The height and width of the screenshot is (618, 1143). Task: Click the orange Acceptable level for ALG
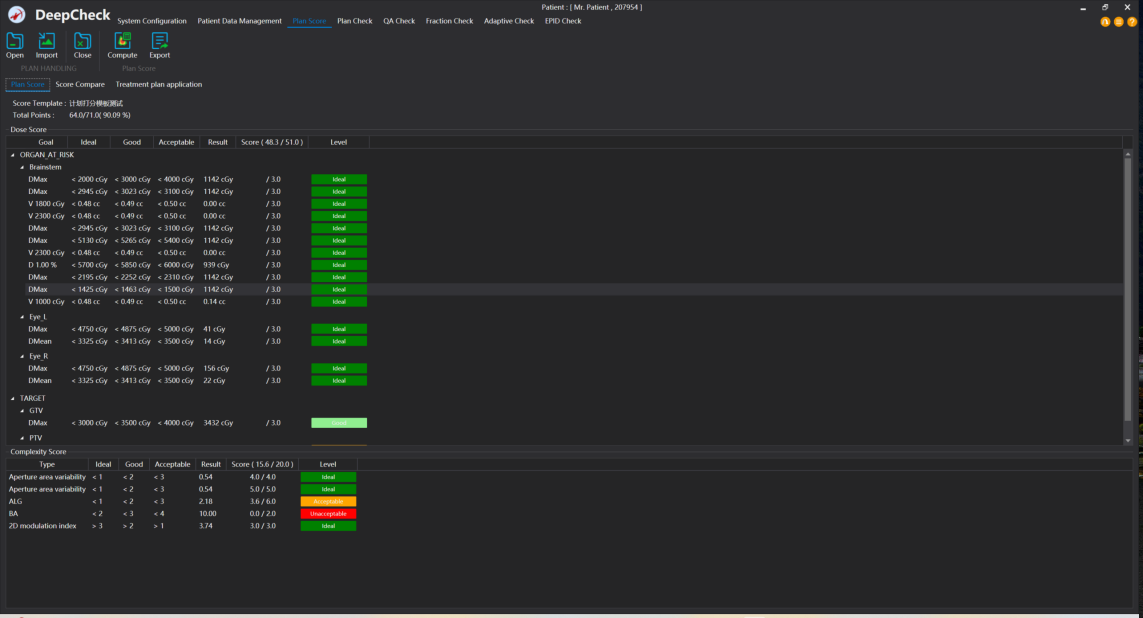point(328,502)
